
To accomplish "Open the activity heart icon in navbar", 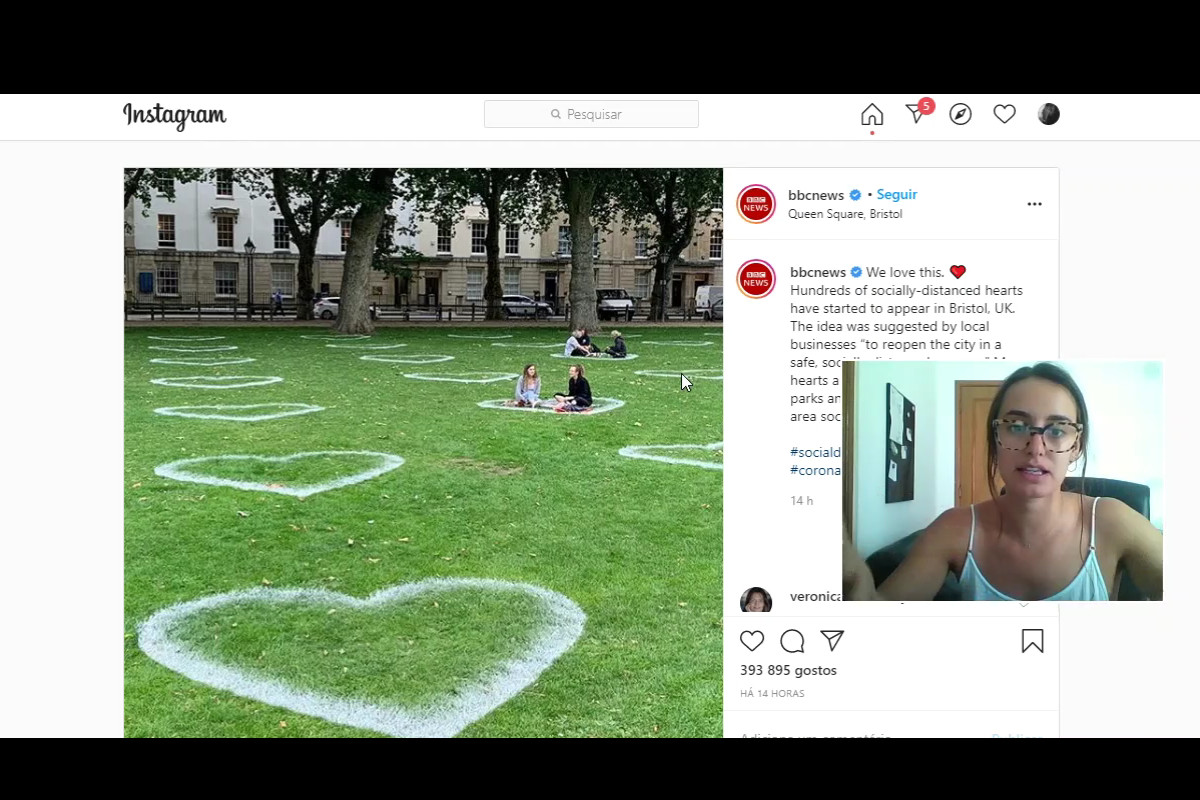I will (x=1005, y=114).
